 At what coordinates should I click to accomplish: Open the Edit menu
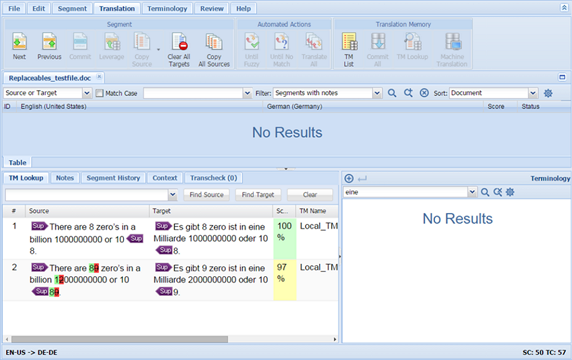(39, 8)
